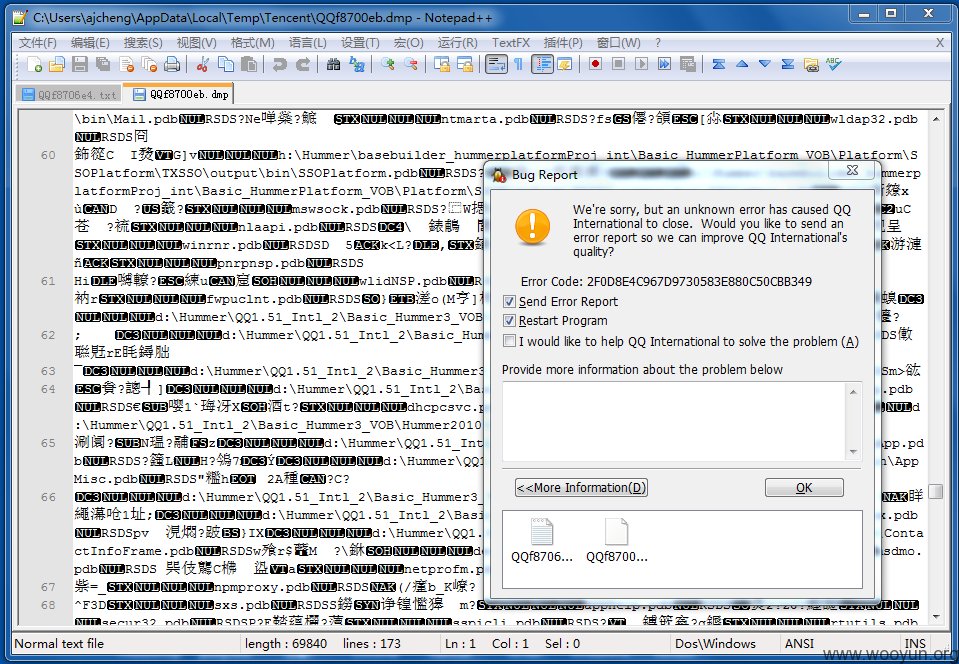Viewport: 959px width, 664px height.
Task: Check help QQ International solve problem
Action: pos(509,341)
